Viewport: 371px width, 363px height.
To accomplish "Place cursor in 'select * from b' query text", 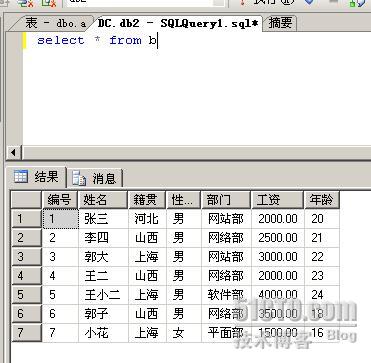I will click(97, 41).
